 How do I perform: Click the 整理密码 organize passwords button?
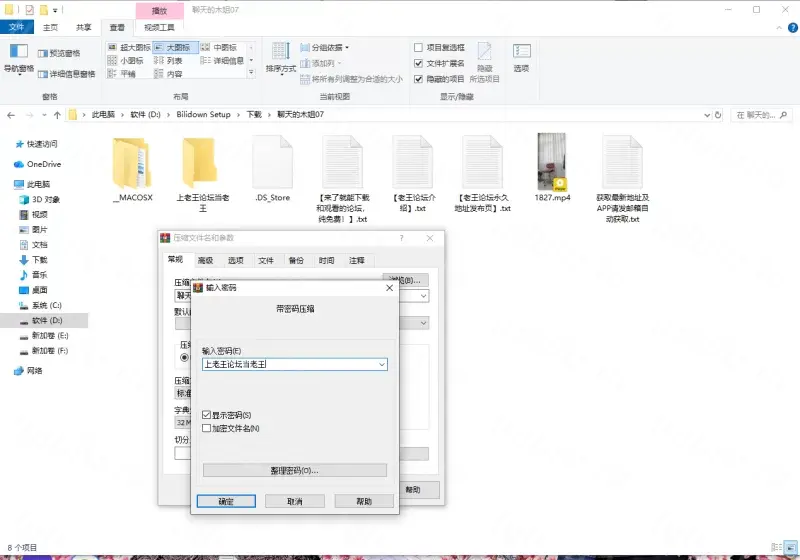click(x=294, y=470)
